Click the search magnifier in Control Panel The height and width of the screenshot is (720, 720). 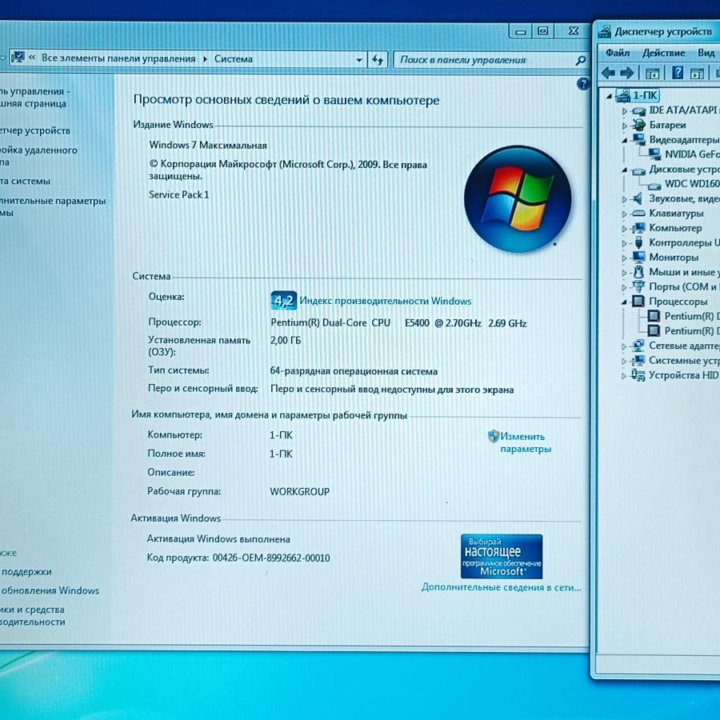coord(580,60)
